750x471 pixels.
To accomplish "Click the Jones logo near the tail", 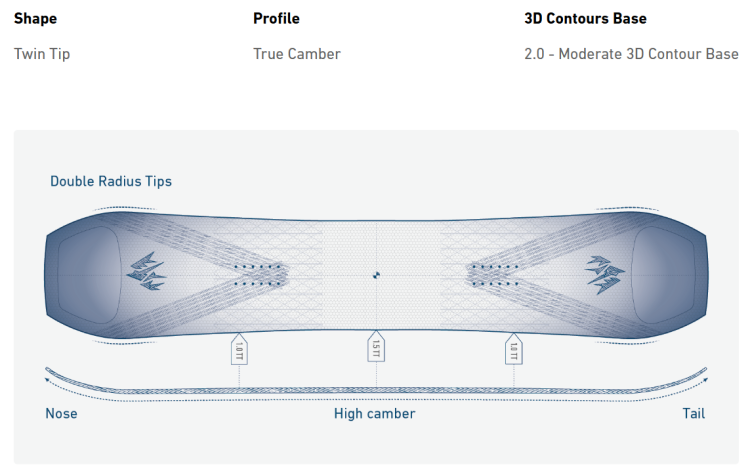I will pos(606,273).
